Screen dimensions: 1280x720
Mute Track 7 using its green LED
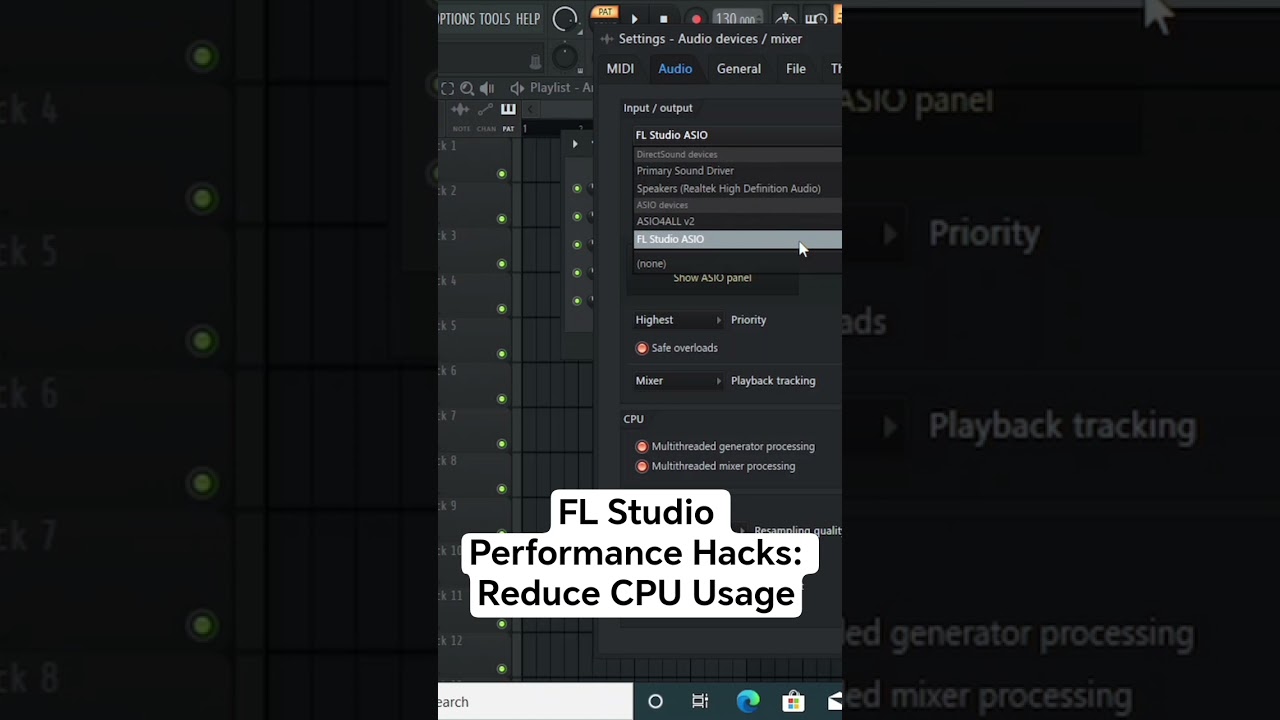coord(502,444)
